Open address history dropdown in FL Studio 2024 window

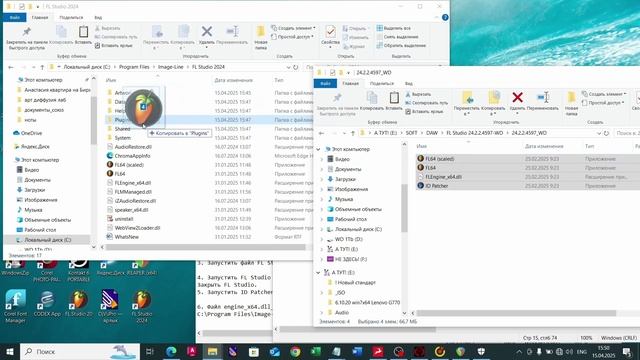click(289, 67)
